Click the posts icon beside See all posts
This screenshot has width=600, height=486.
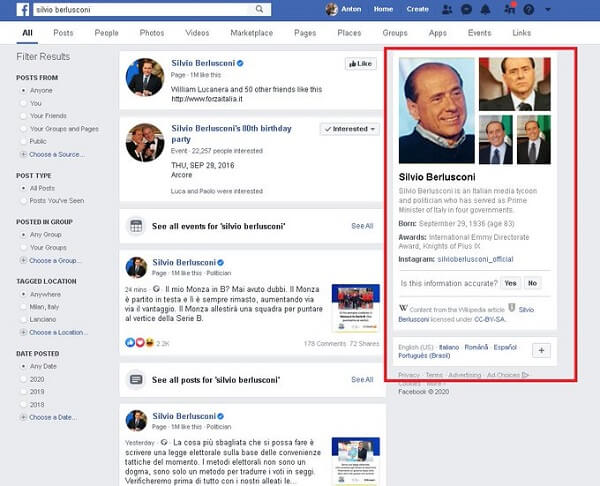click(x=136, y=380)
